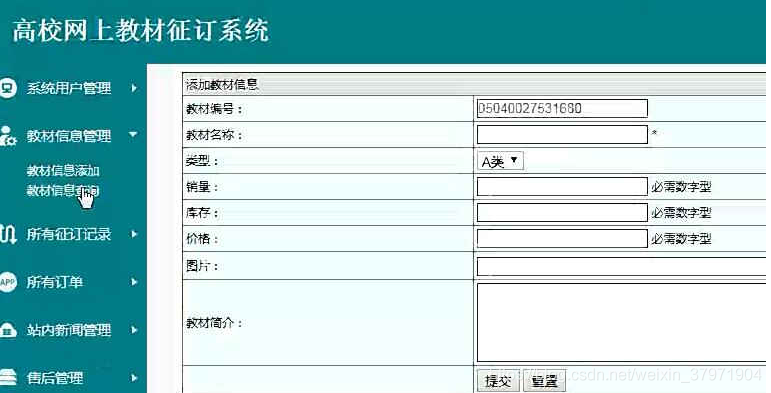771x393 pixels.
Task: Click the 销量 input field
Action: (562, 186)
